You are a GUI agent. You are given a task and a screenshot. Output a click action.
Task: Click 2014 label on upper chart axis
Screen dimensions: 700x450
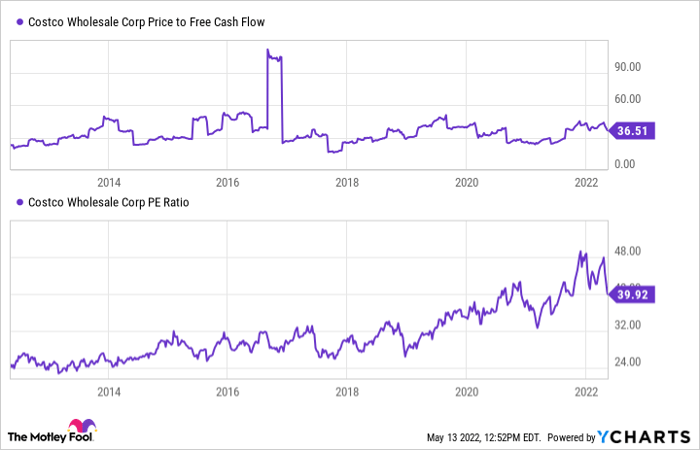coord(109,182)
